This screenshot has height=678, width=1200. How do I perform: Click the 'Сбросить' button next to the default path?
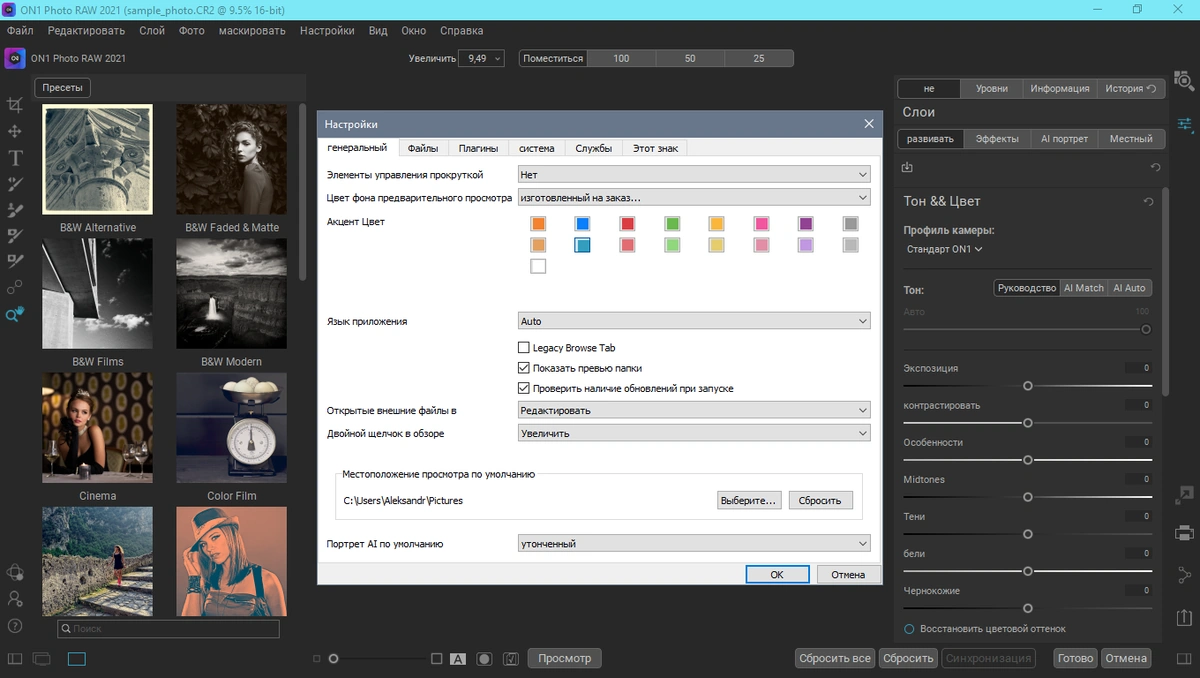pyautogui.click(x=820, y=500)
